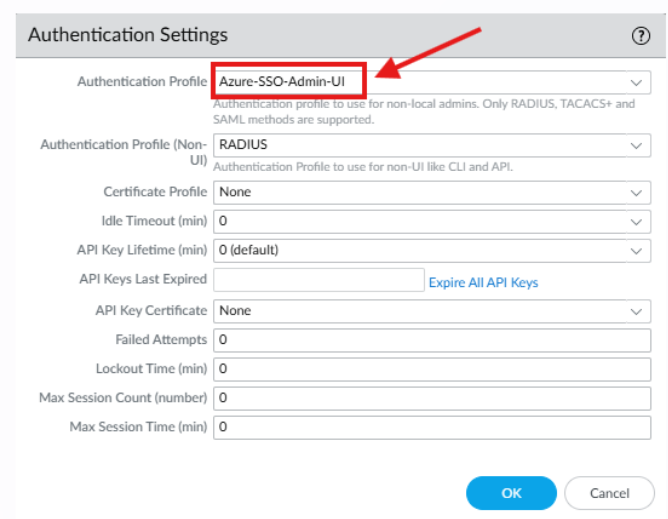This screenshot has width=668, height=519.
Task: Click the API Key Lifetime default value
Action: pos(249,250)
